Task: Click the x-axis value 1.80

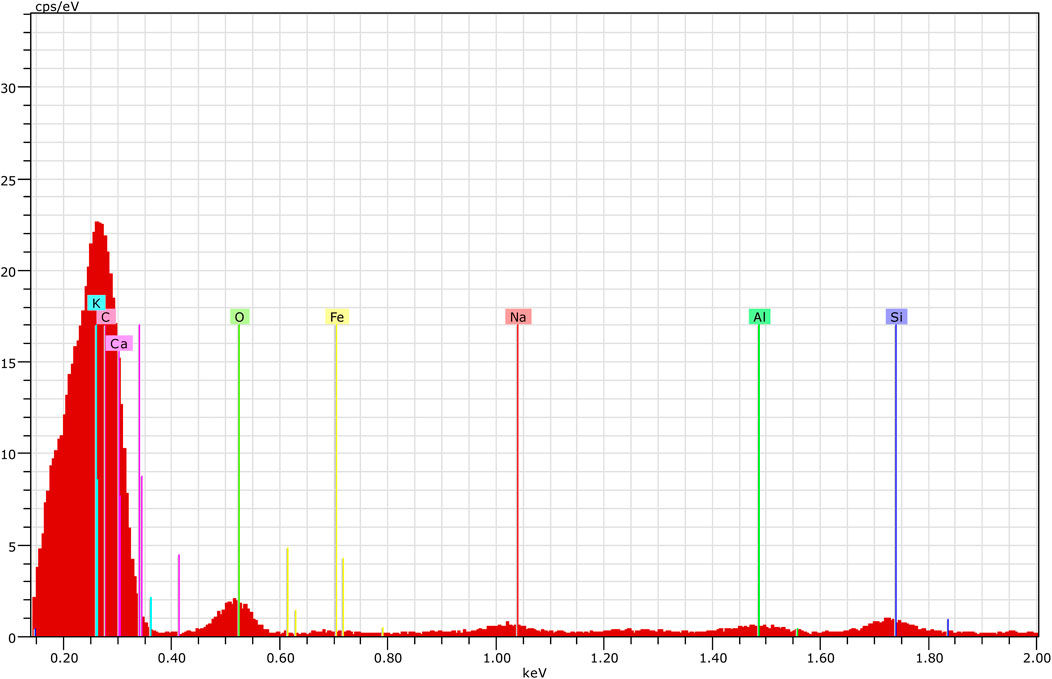Action: 929,658
